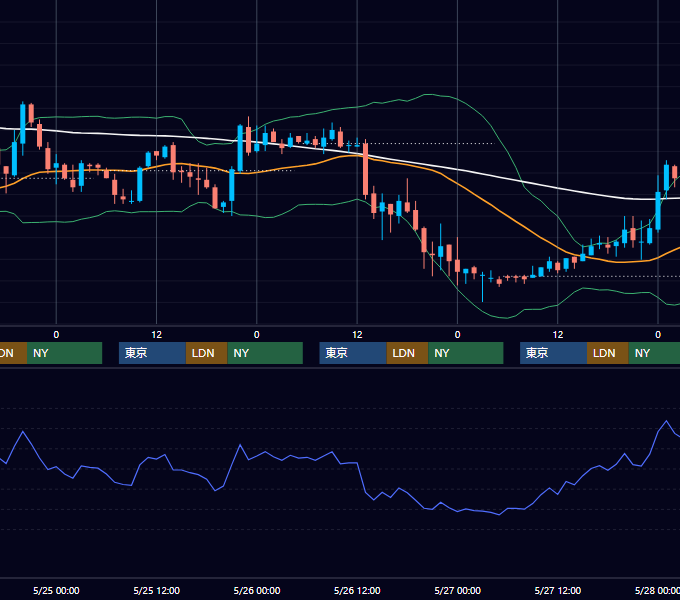Click the hour label 12 above 5/25 12:00
Image resolution: width=680 pixels, height=600 pixels.
[157, 335]
